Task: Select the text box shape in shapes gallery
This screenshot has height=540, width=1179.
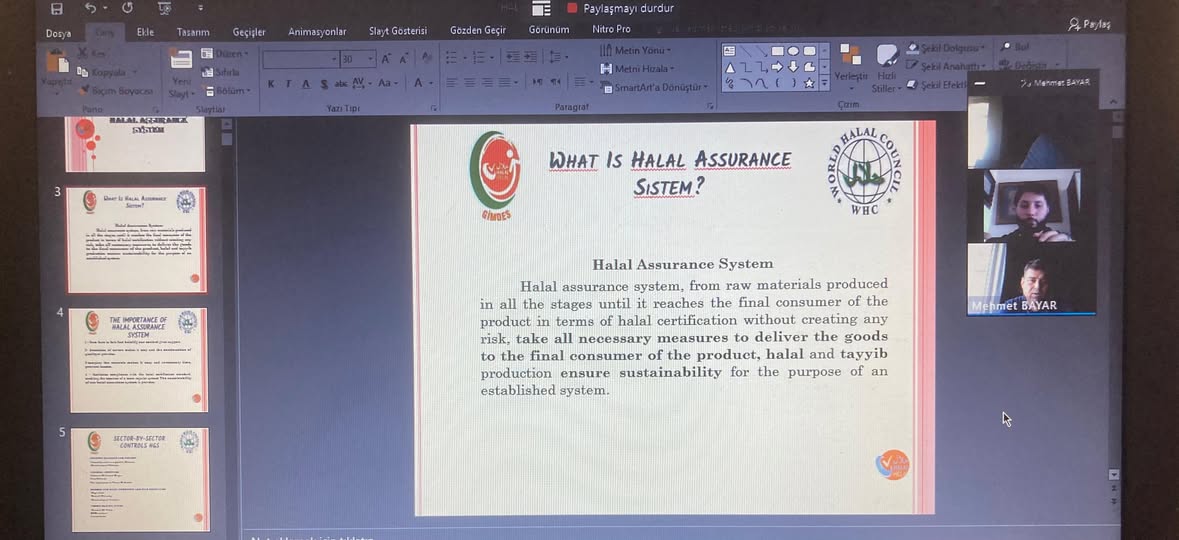Action: 729,51
